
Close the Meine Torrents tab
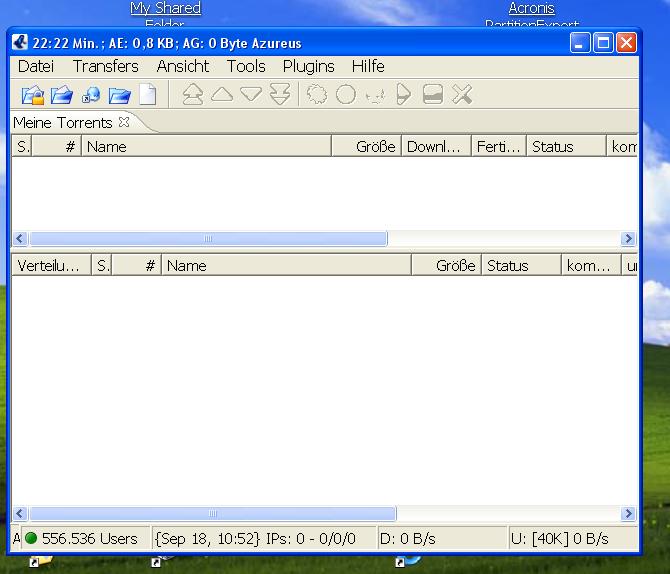124,122
